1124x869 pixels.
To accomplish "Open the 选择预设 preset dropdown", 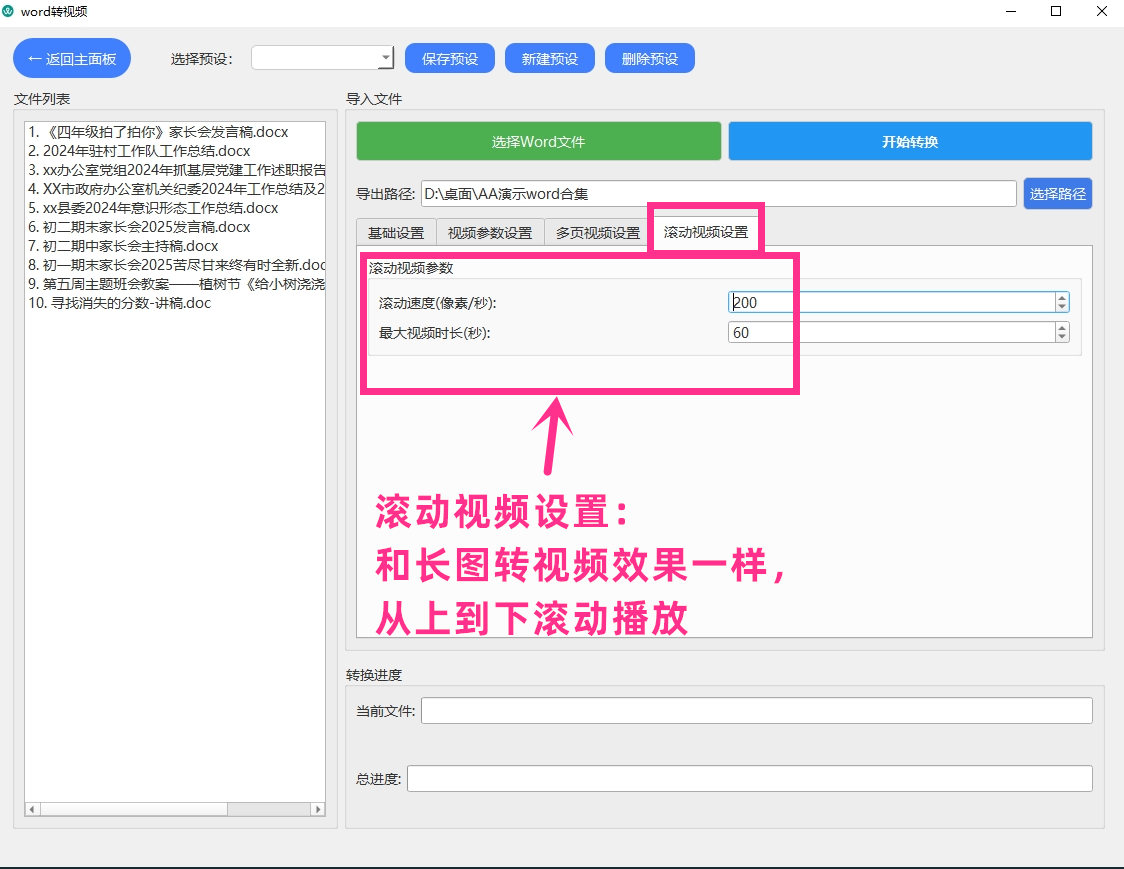I will tap(323, 58).
